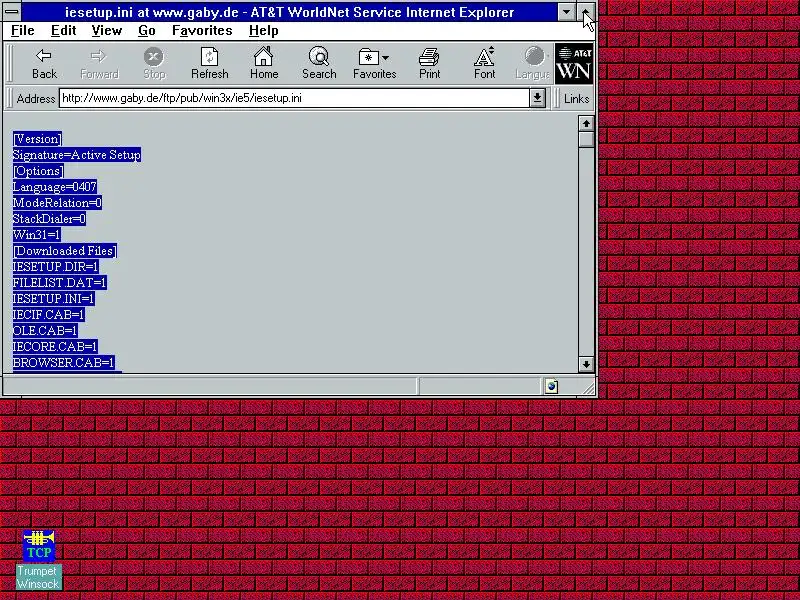The height and width of the screenshot is (600, 800).
Task: Click the StackDialer=0 line
Action: tap(49, 219)
